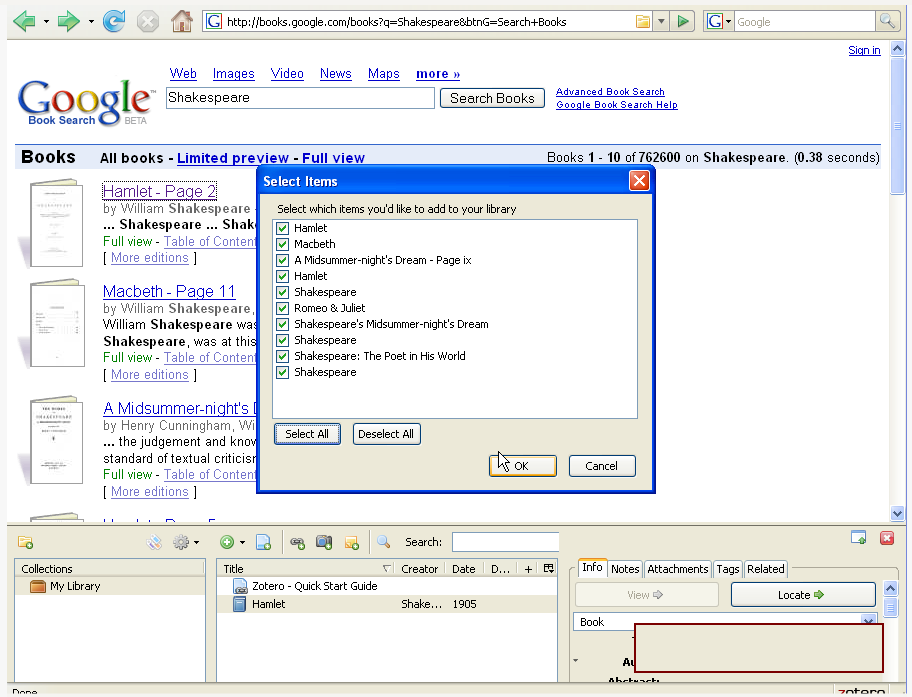Reload the page with the browser refresh icon
The height and width of the screenshot is (697, 912).
coord(114,21)
